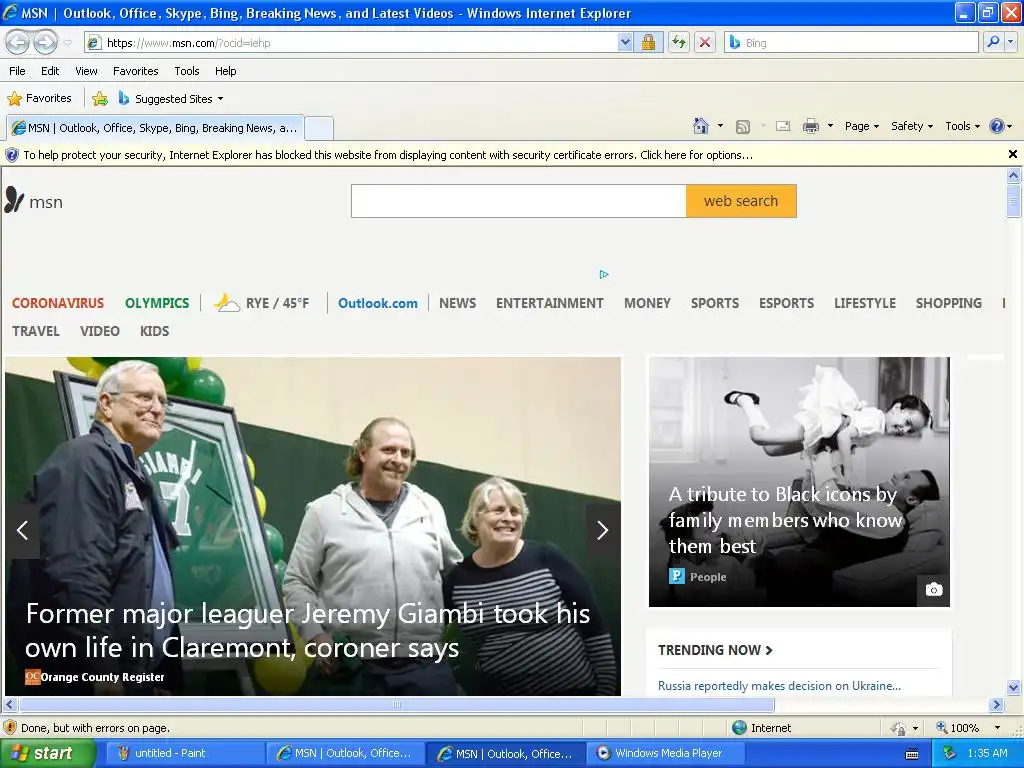The height and width of the screenshot is (768, 1024).
Task: Expand the address bar URL dropdown
Action: 625,42
